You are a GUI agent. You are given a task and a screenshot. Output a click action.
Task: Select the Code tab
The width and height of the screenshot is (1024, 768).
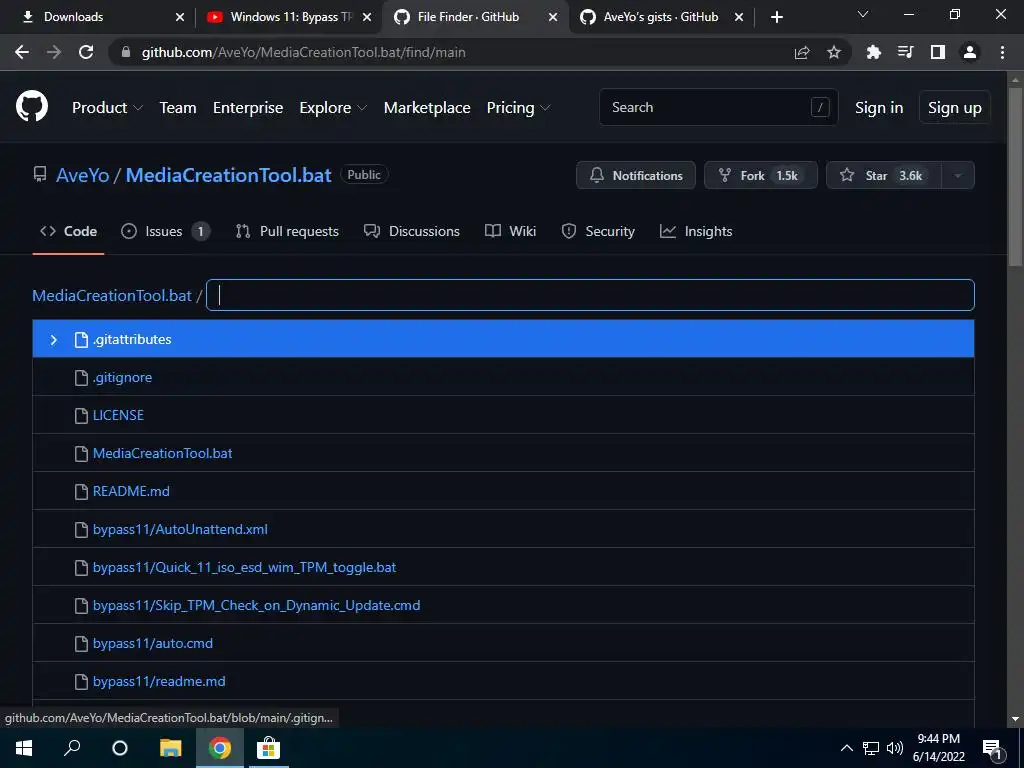(69, 231)
